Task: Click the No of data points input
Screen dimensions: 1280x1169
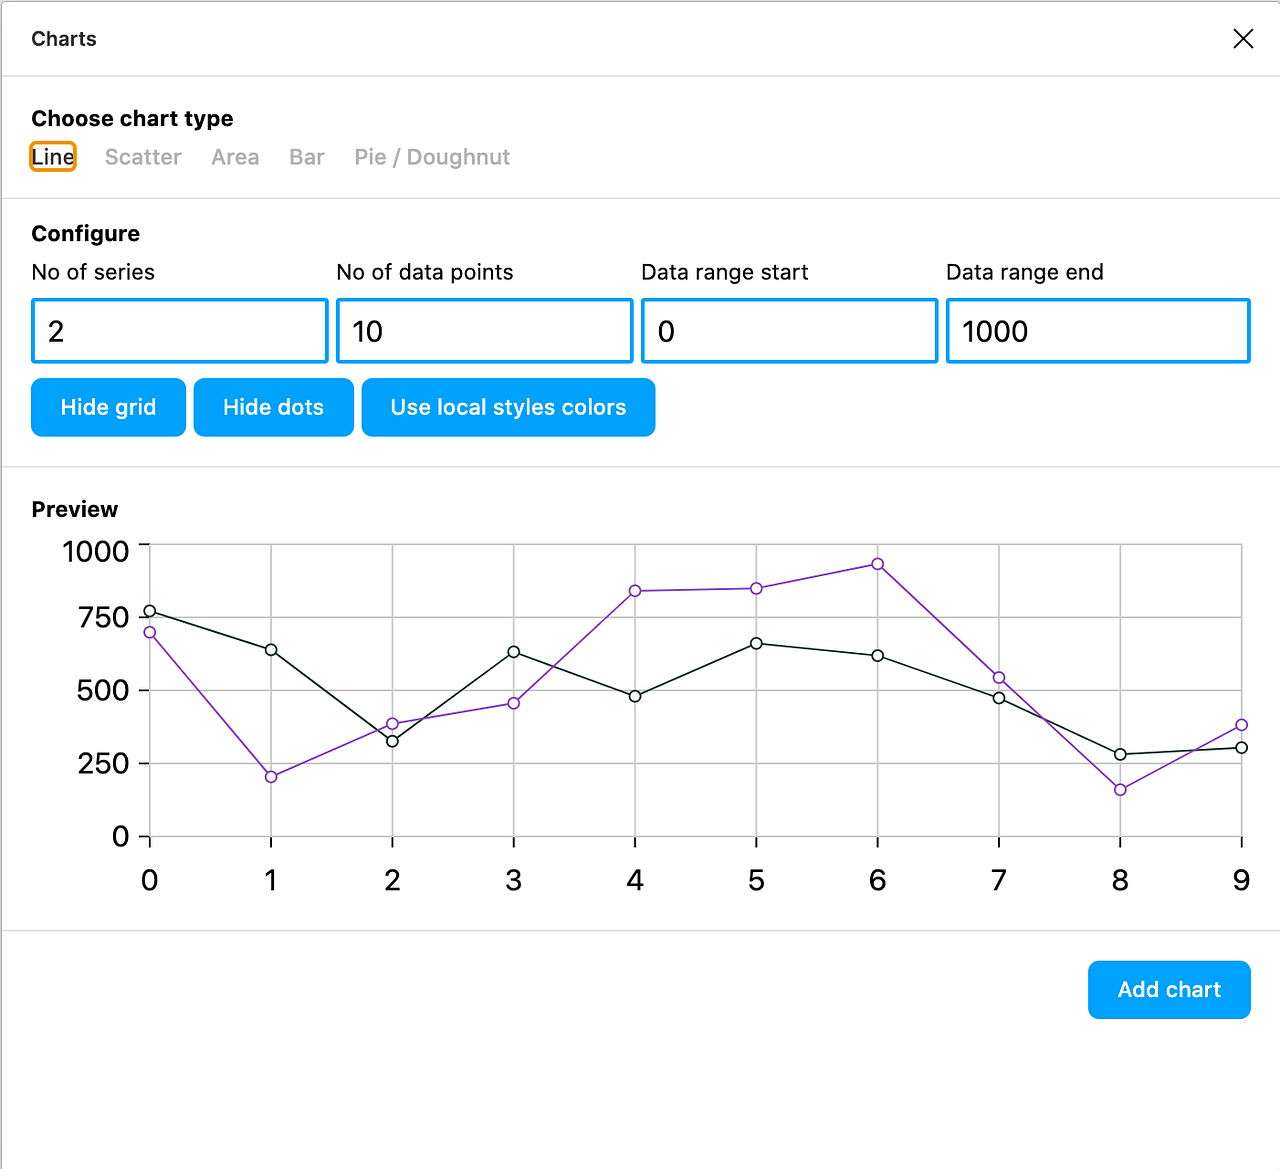Action: (x=484, y=330)
